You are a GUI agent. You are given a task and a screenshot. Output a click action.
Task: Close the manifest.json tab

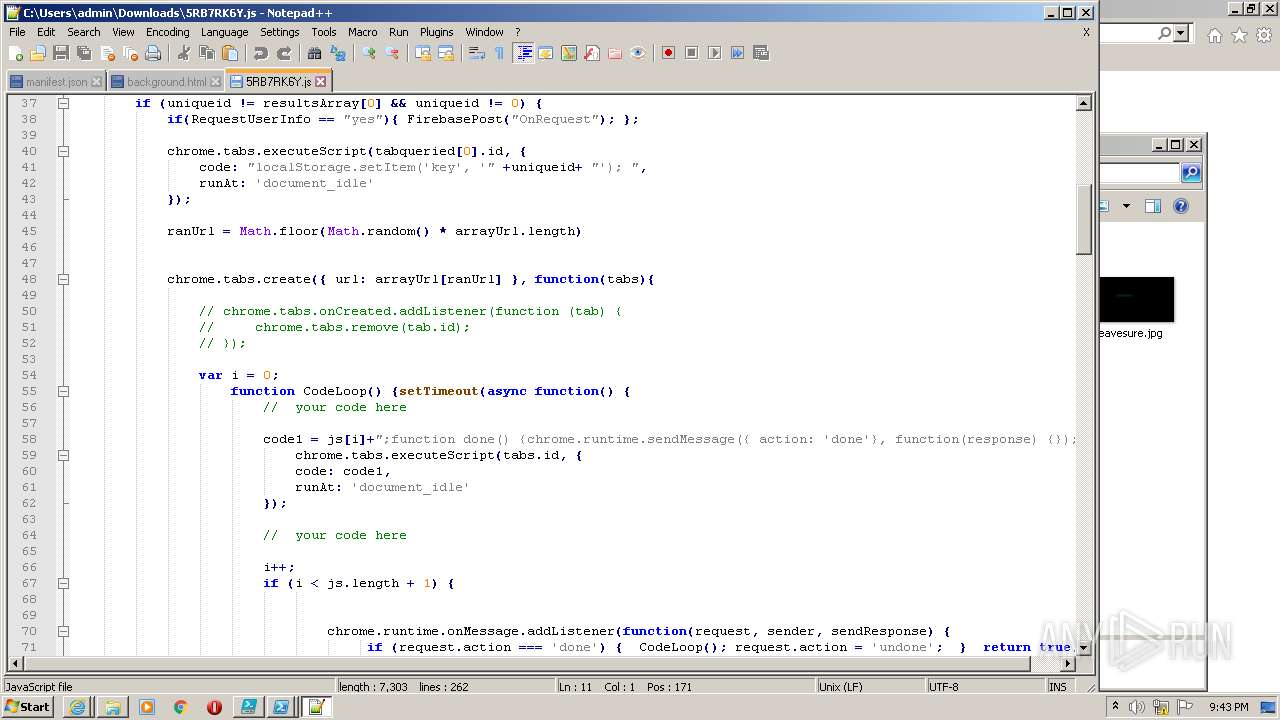click(x=96, y=82)
